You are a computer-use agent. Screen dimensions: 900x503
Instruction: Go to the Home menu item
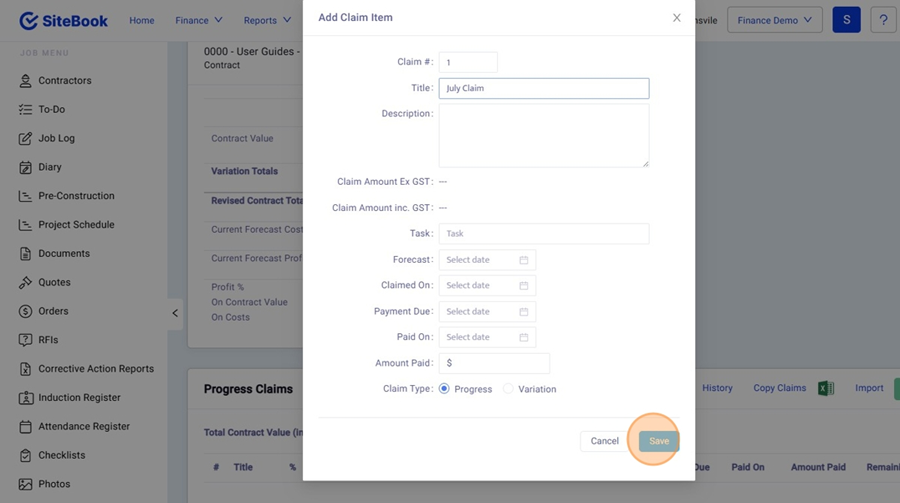[142, 20]
